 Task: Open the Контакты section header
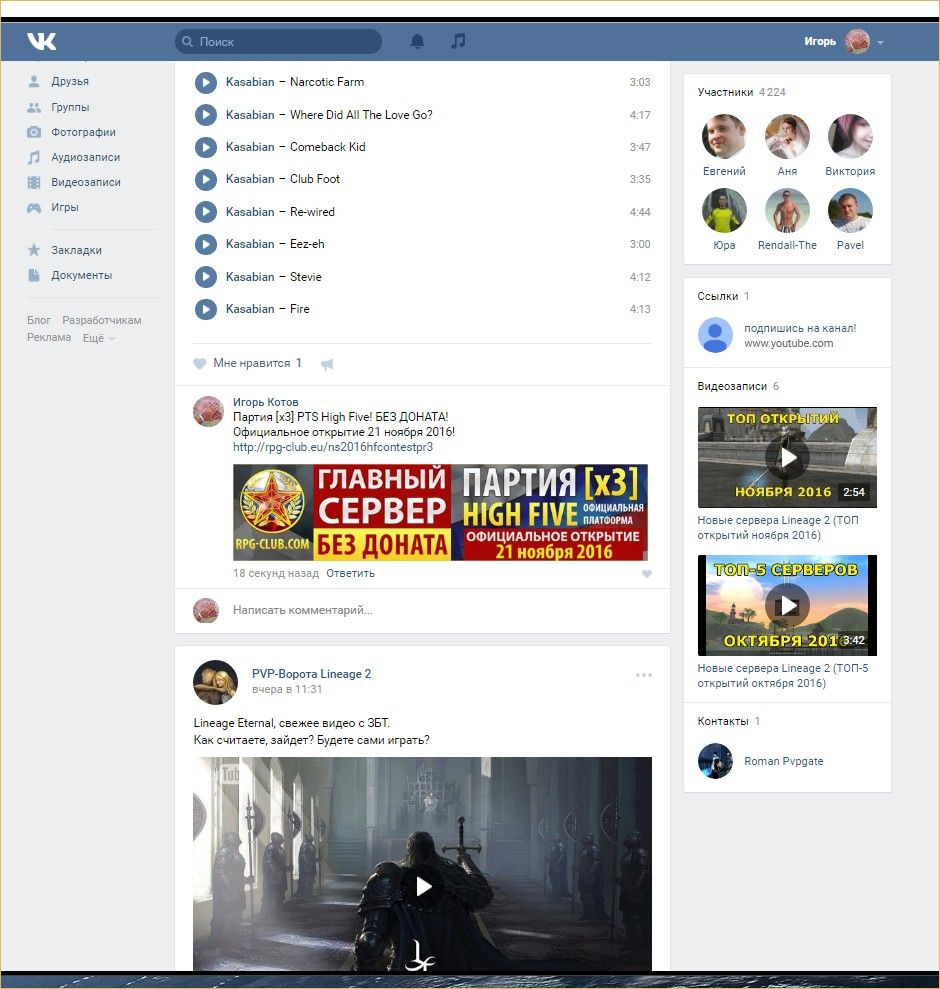point(728,722)
